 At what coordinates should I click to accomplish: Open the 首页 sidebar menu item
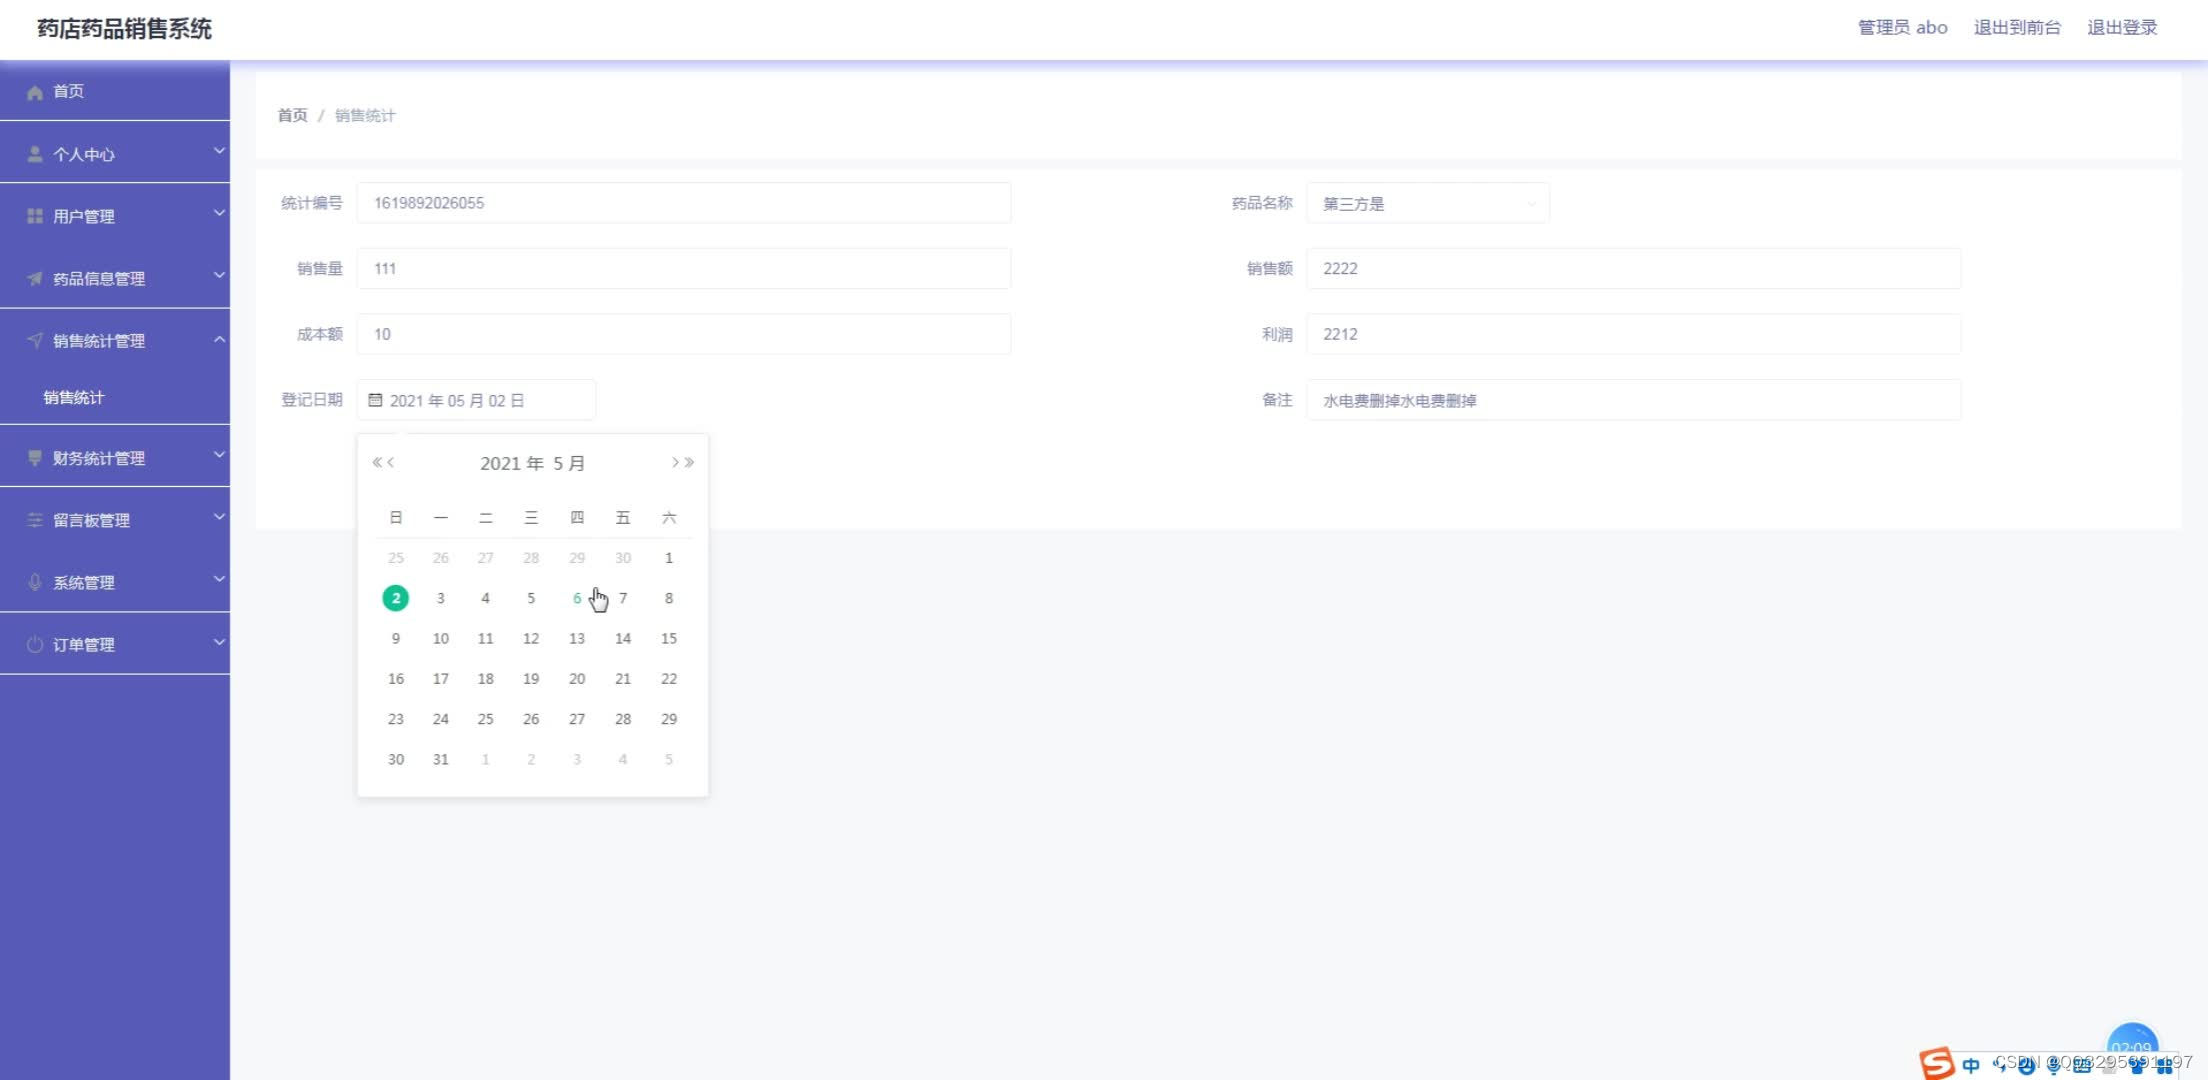click(115, 91)
